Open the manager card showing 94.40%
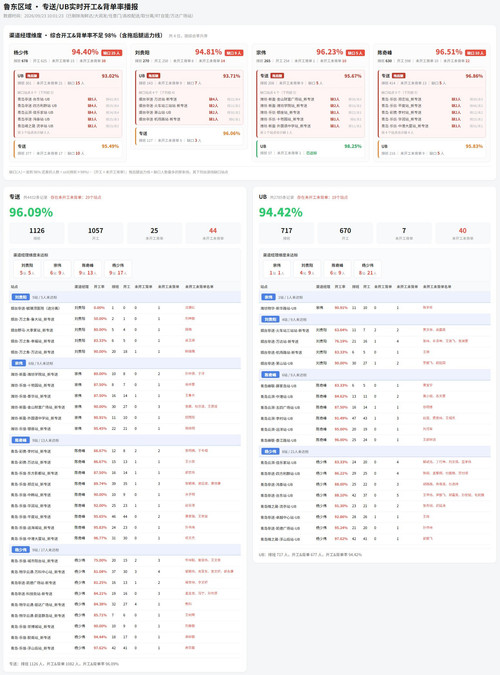This screenshot has width=500, height=675. (x=68, y=102)
